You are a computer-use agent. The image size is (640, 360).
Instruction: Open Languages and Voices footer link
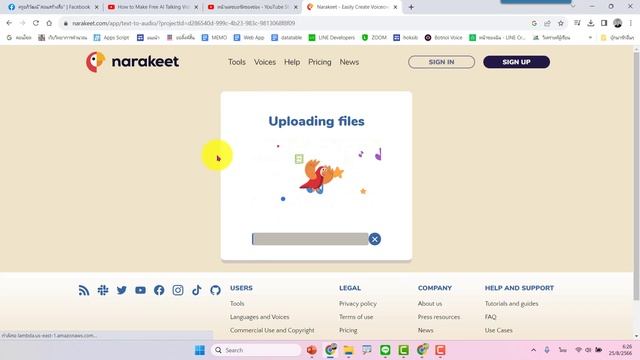tap(260, 317)
